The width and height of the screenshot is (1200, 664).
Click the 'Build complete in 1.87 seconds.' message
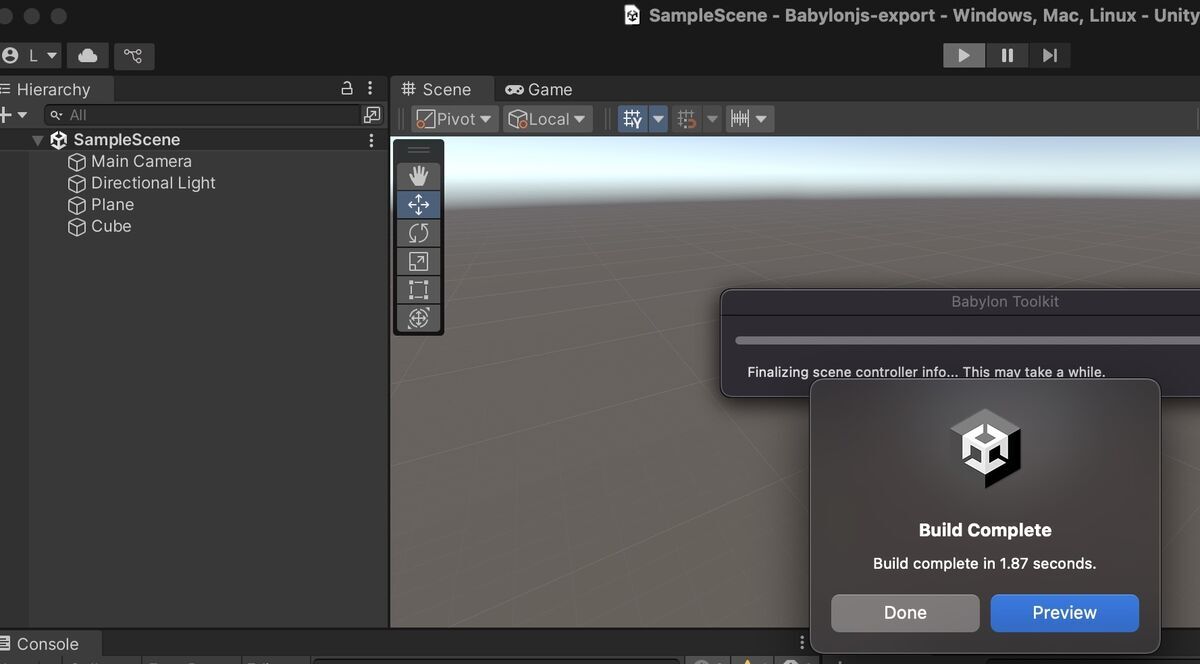(x=984, y=563)
